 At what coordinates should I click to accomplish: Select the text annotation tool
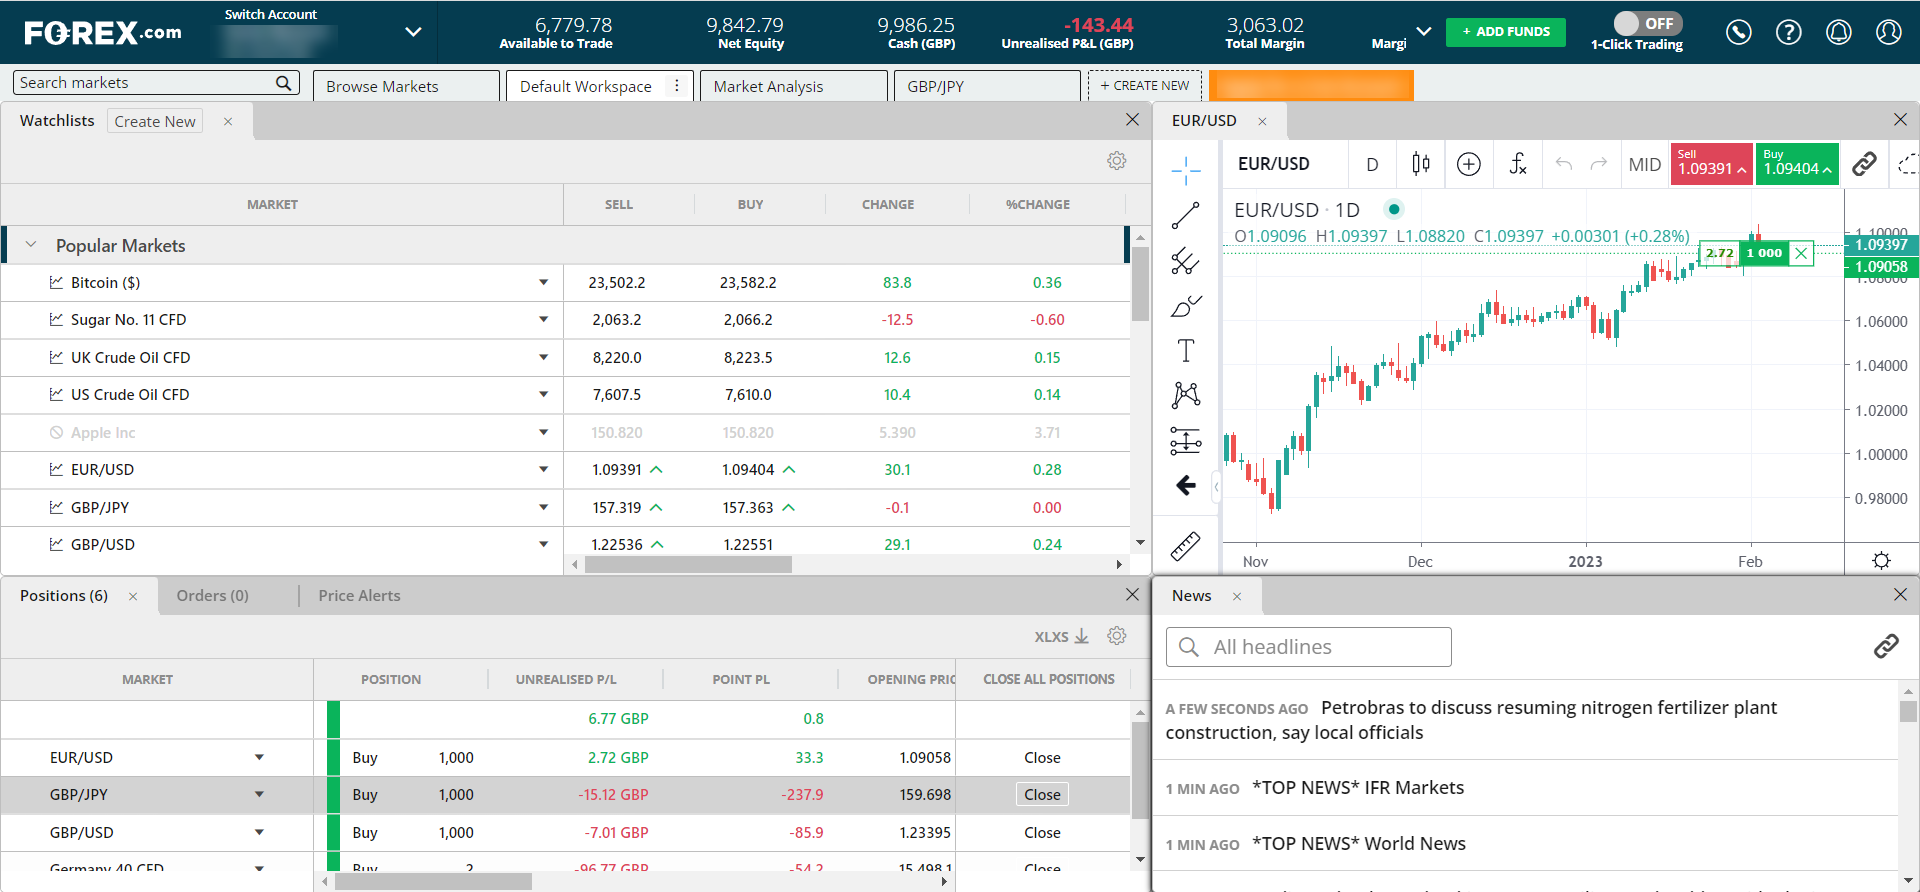[1186, 351]
